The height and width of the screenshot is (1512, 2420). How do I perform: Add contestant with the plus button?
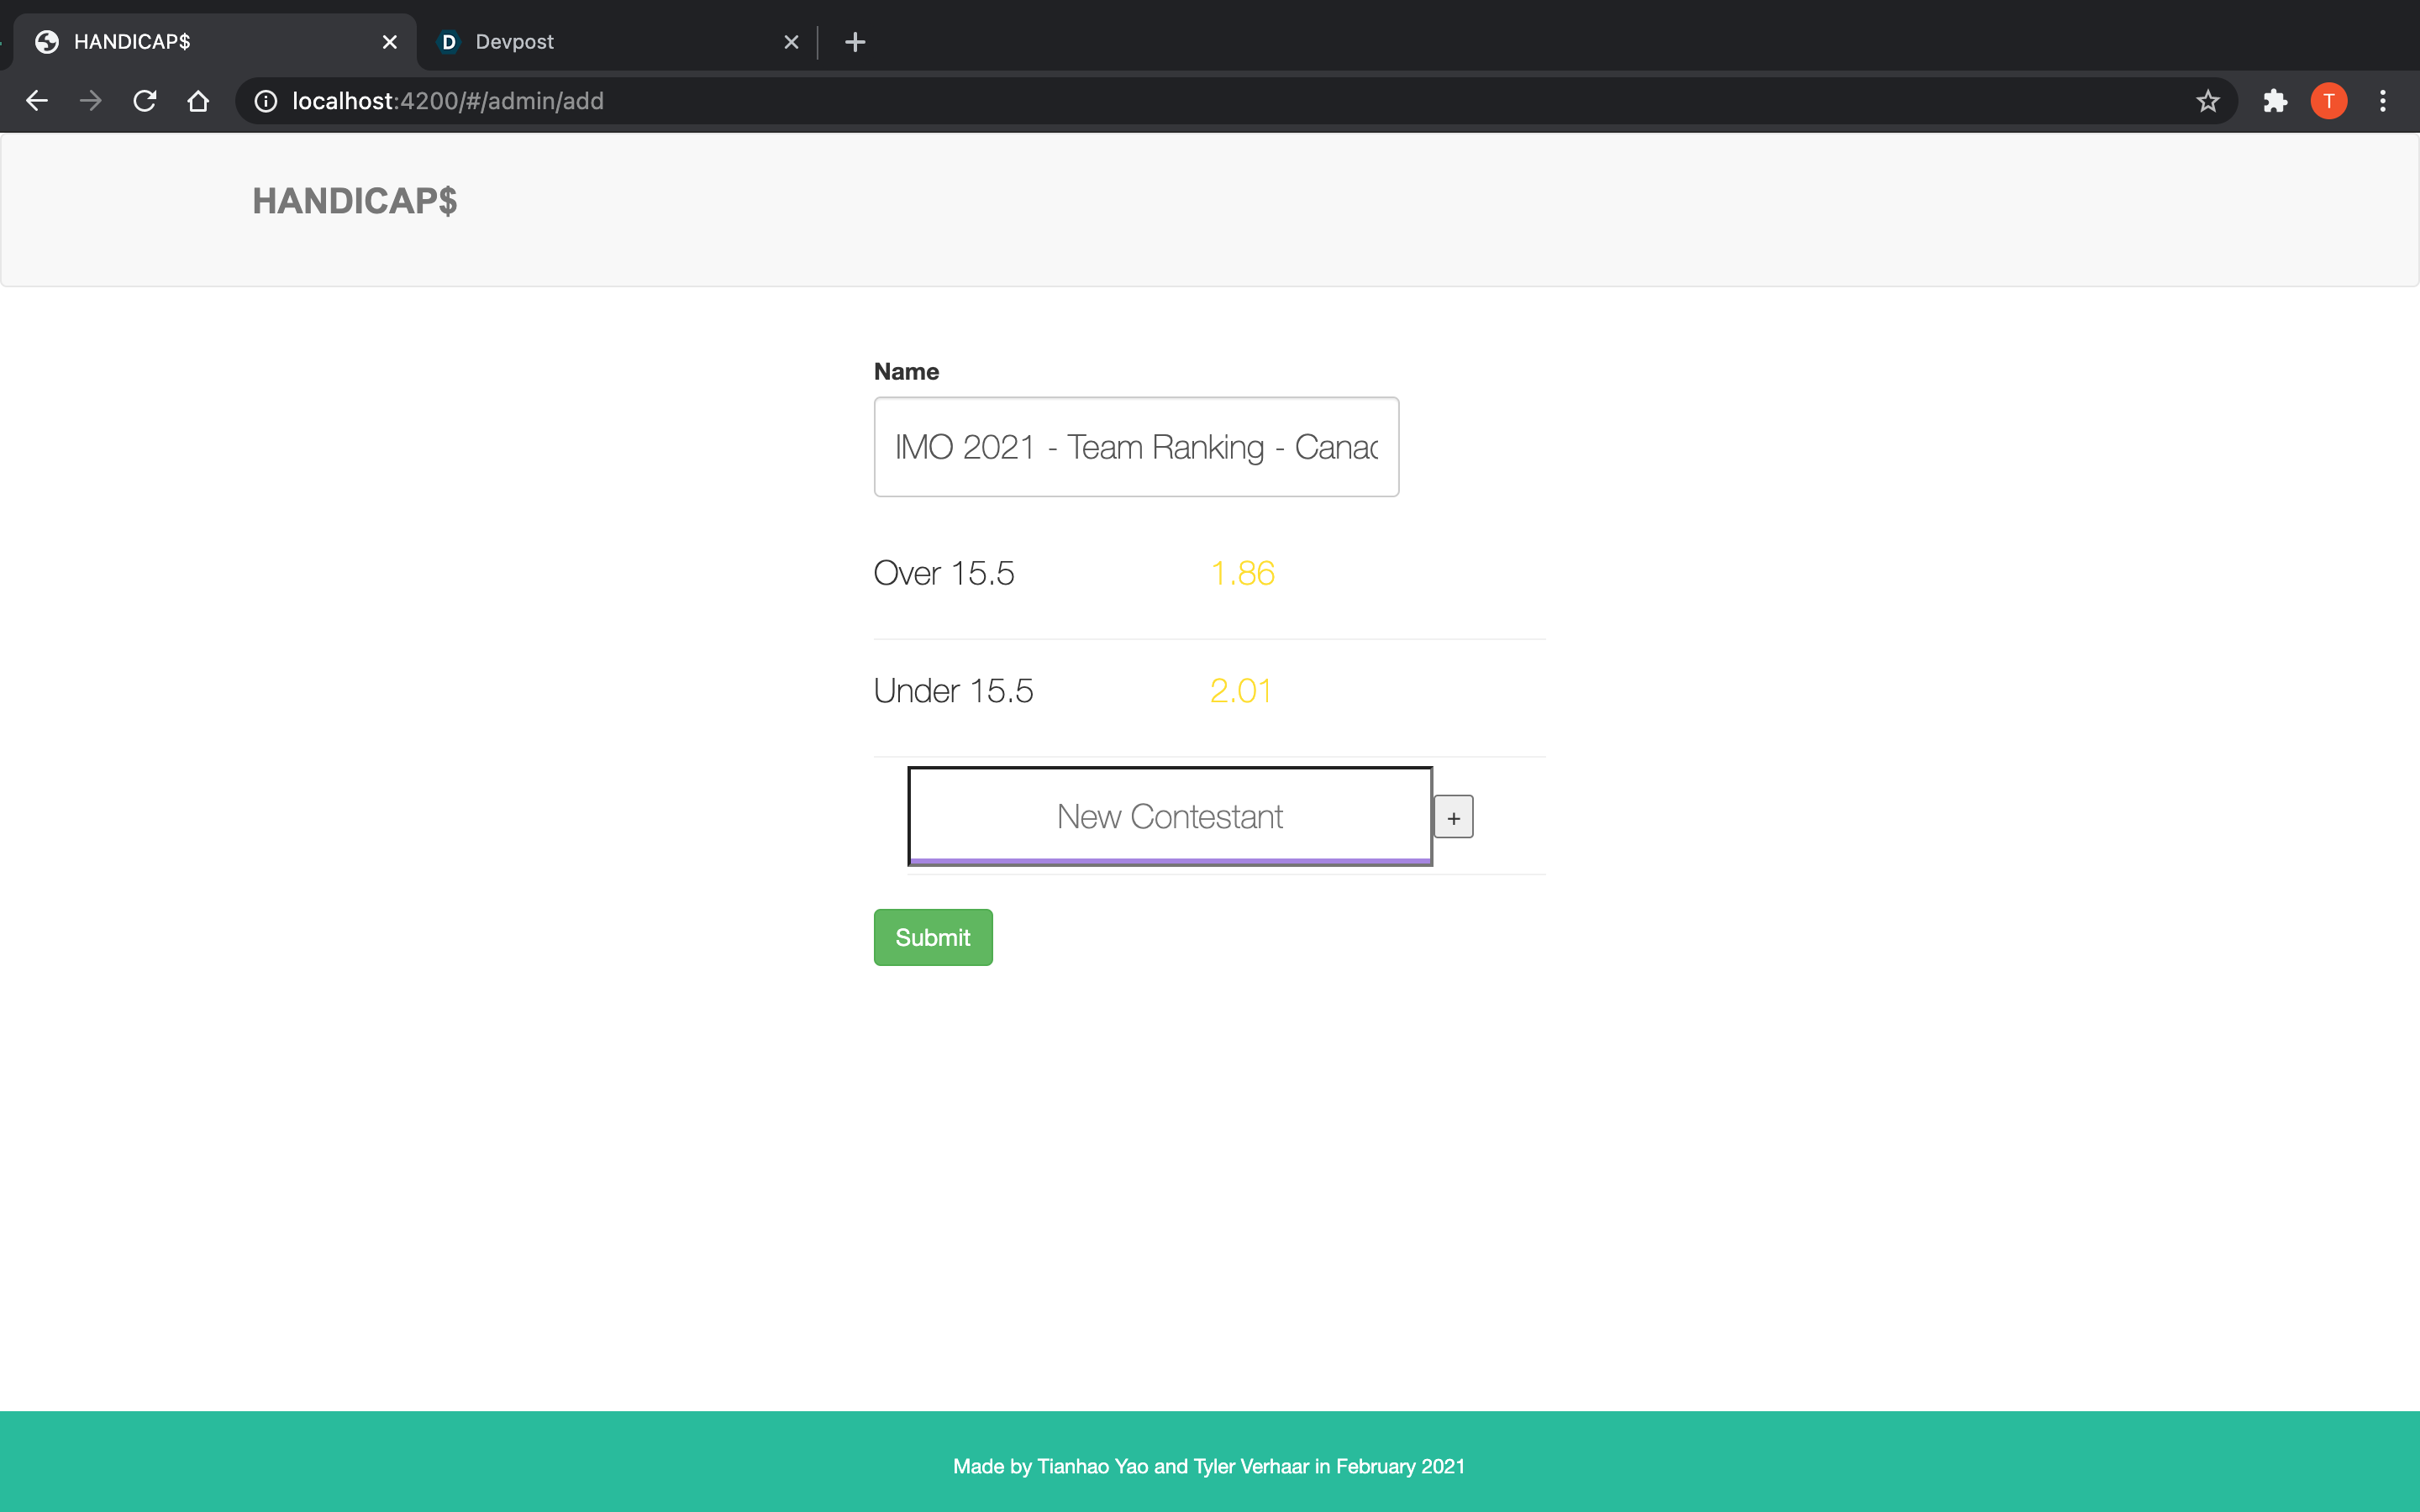(1453, 817)
